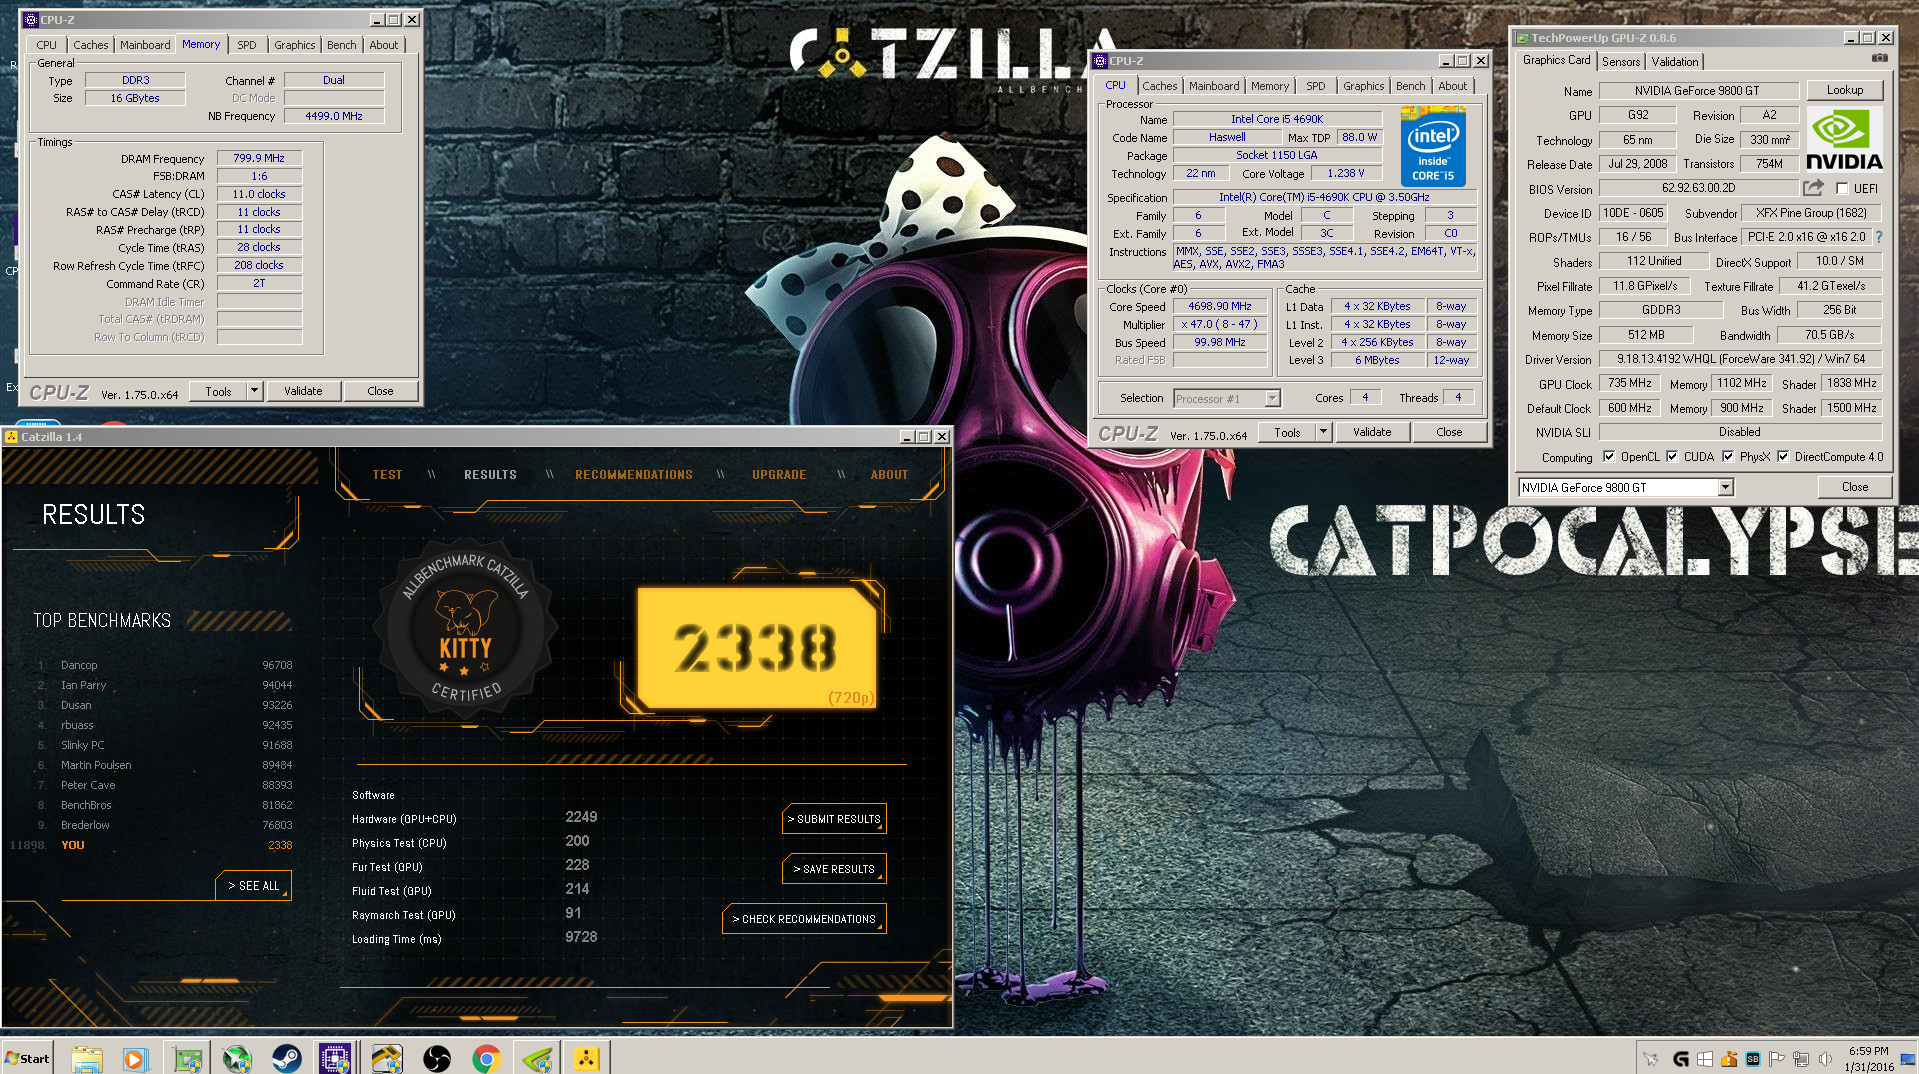Click the show desktop icon by clock
This screenshot has height=1074, width=1919.
point(1909,1058)
